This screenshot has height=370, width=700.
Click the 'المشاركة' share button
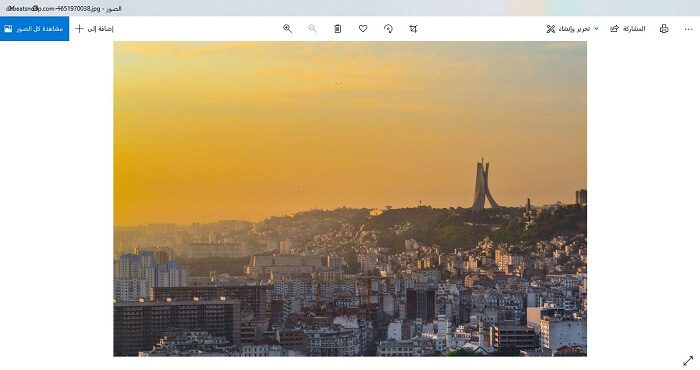[x=628, y=29]
